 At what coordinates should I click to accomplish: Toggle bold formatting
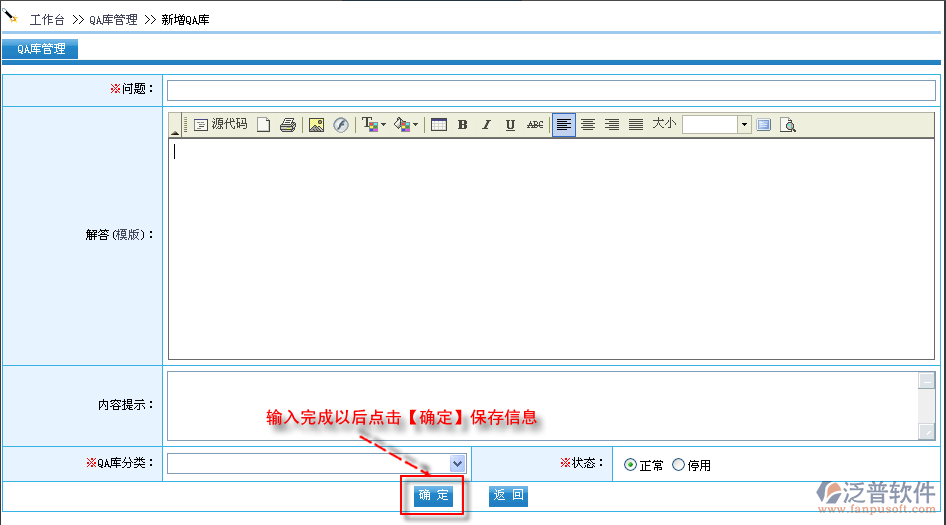[463, 125]
